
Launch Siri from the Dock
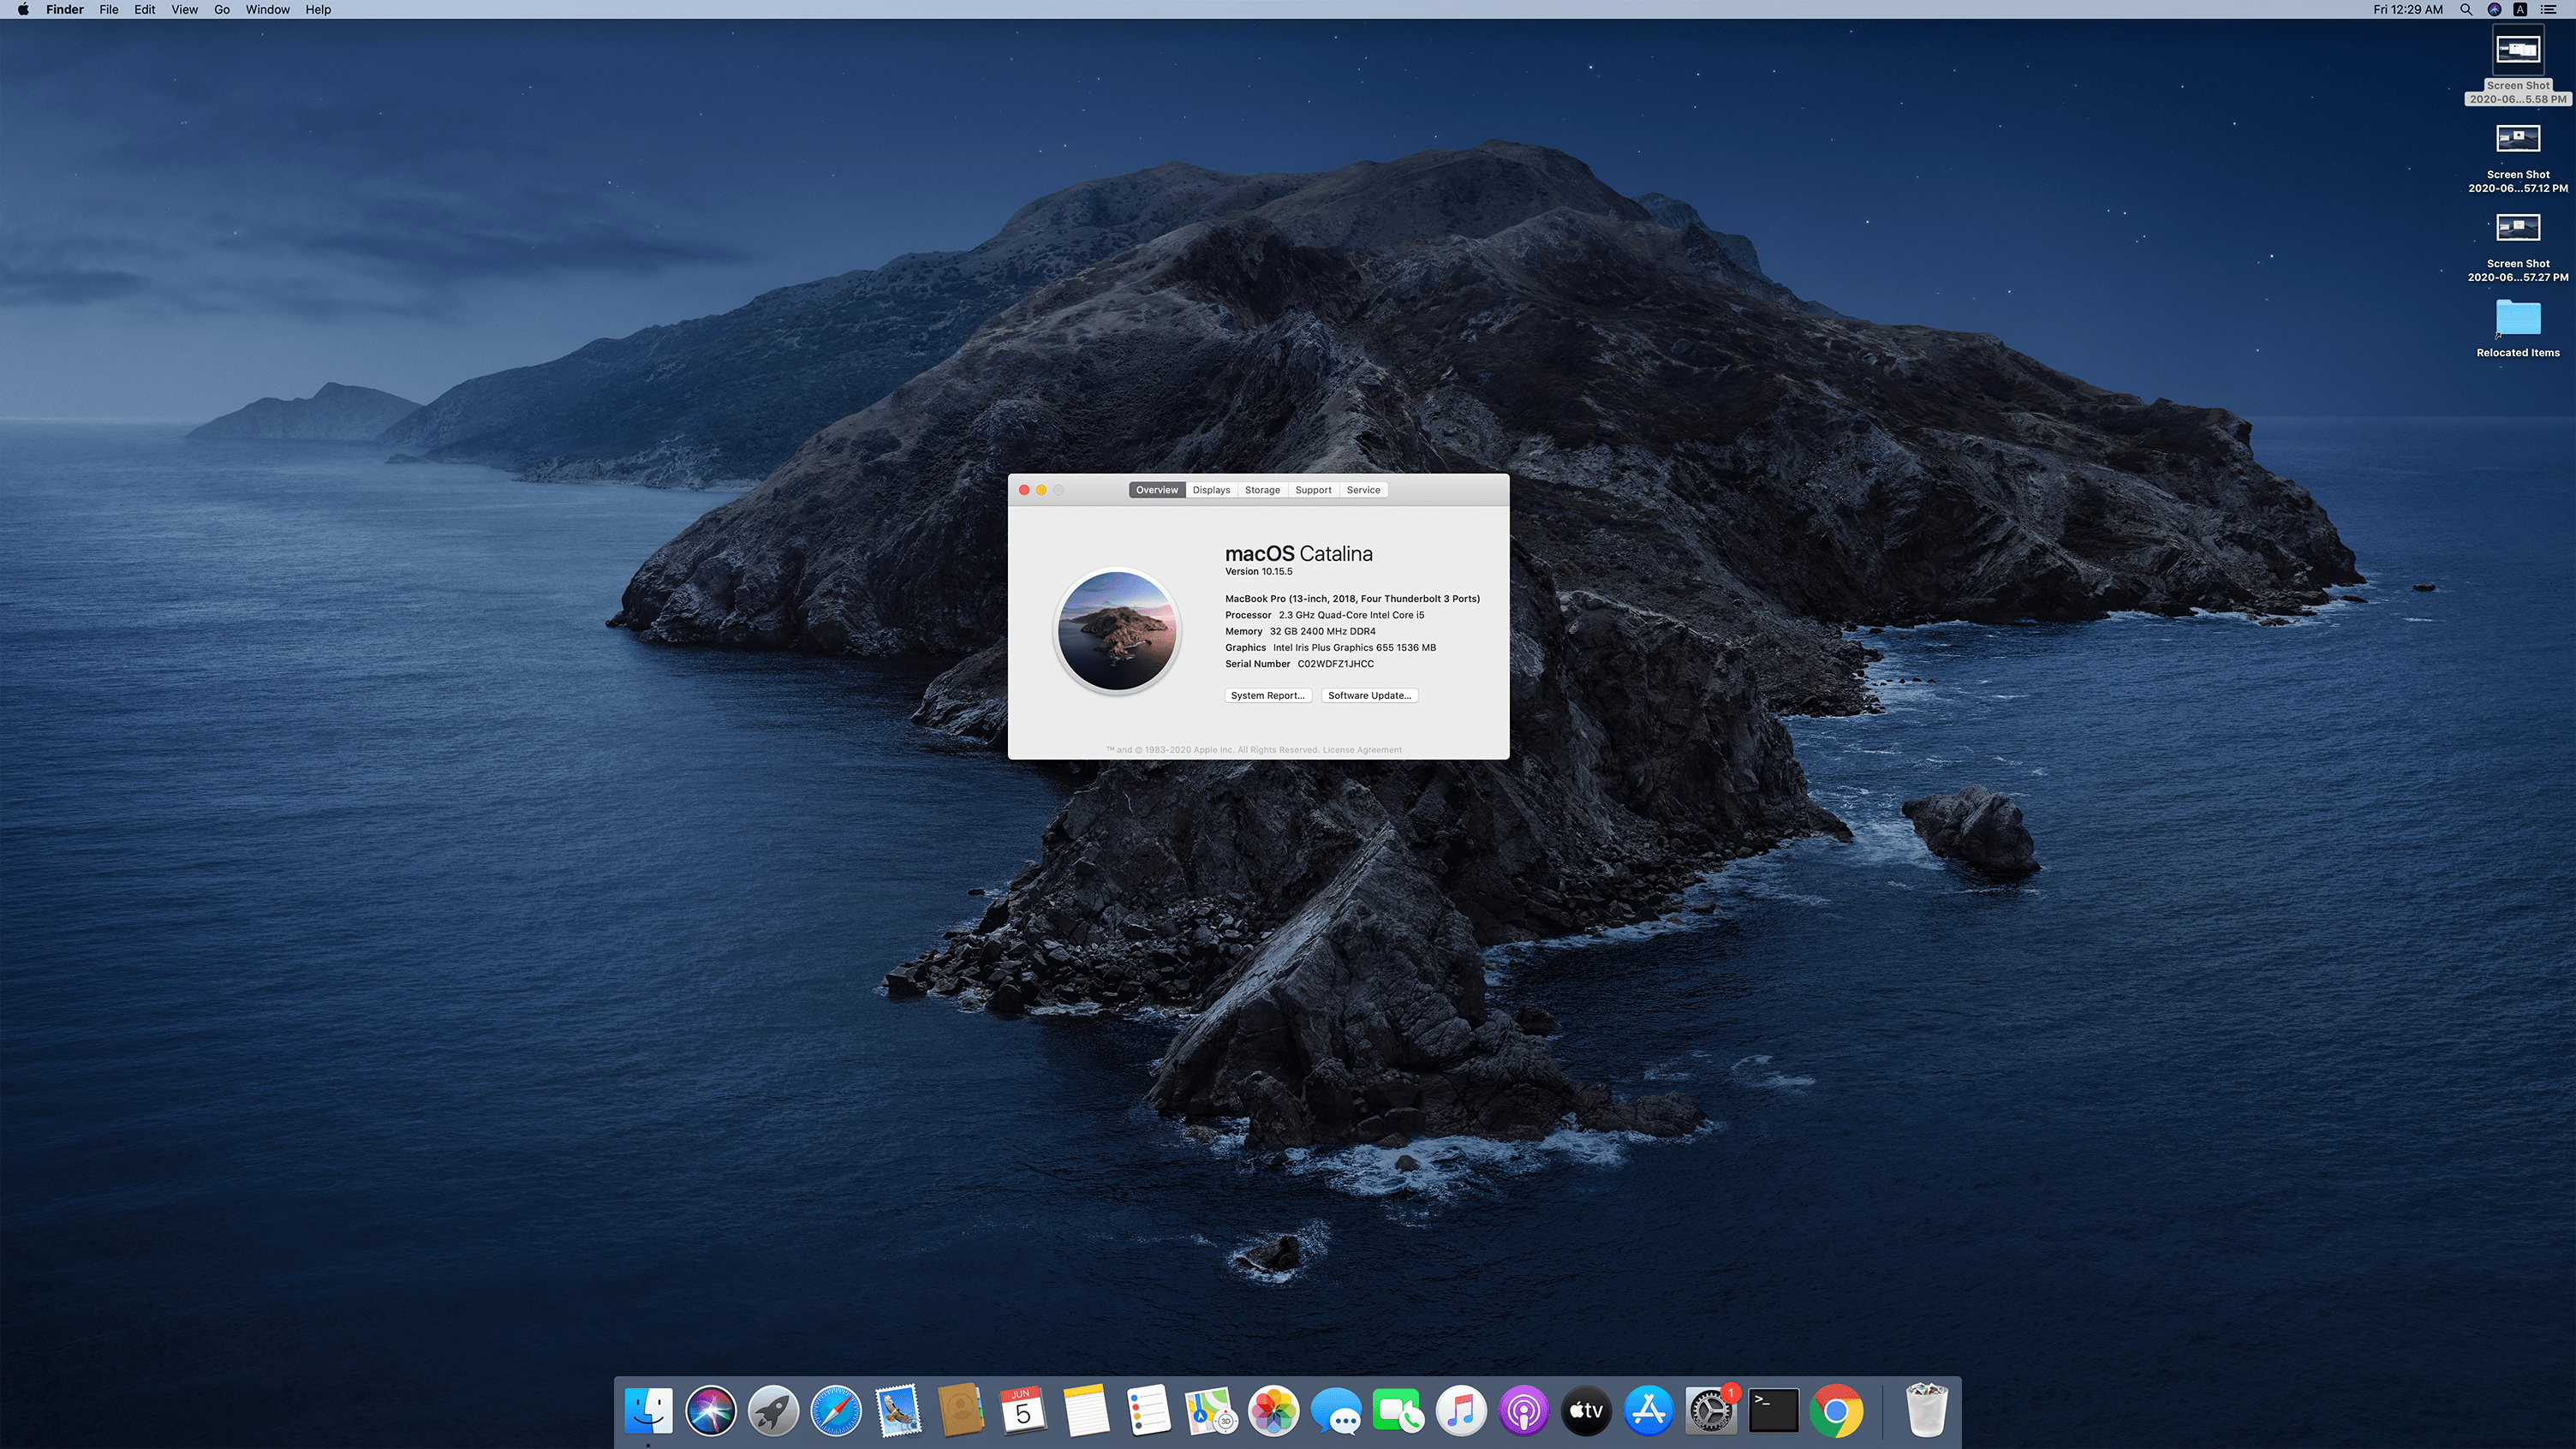(x=711, y=1411)
